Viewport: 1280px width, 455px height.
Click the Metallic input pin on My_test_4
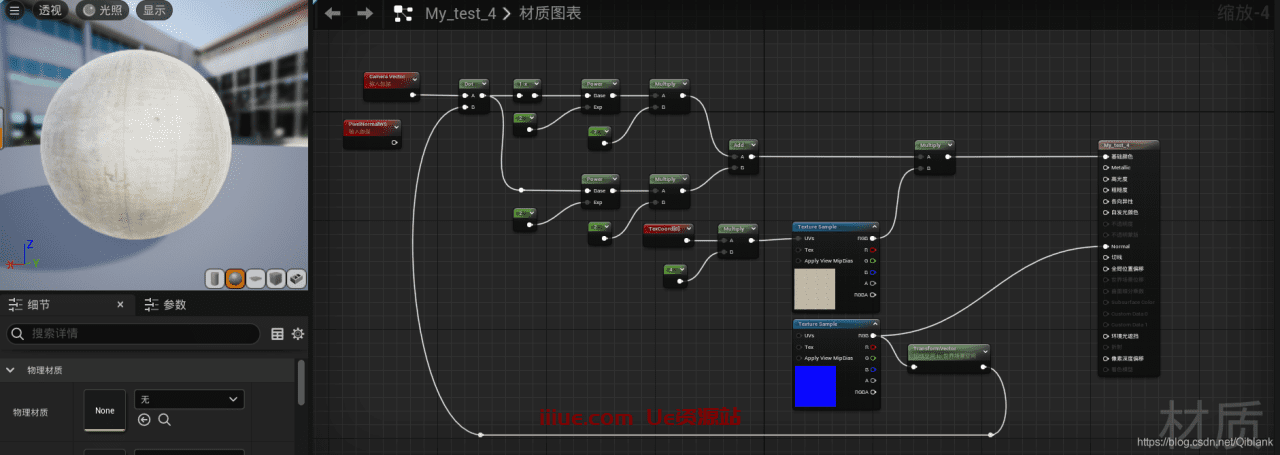pyautogui.click(x=1105, y=168)
